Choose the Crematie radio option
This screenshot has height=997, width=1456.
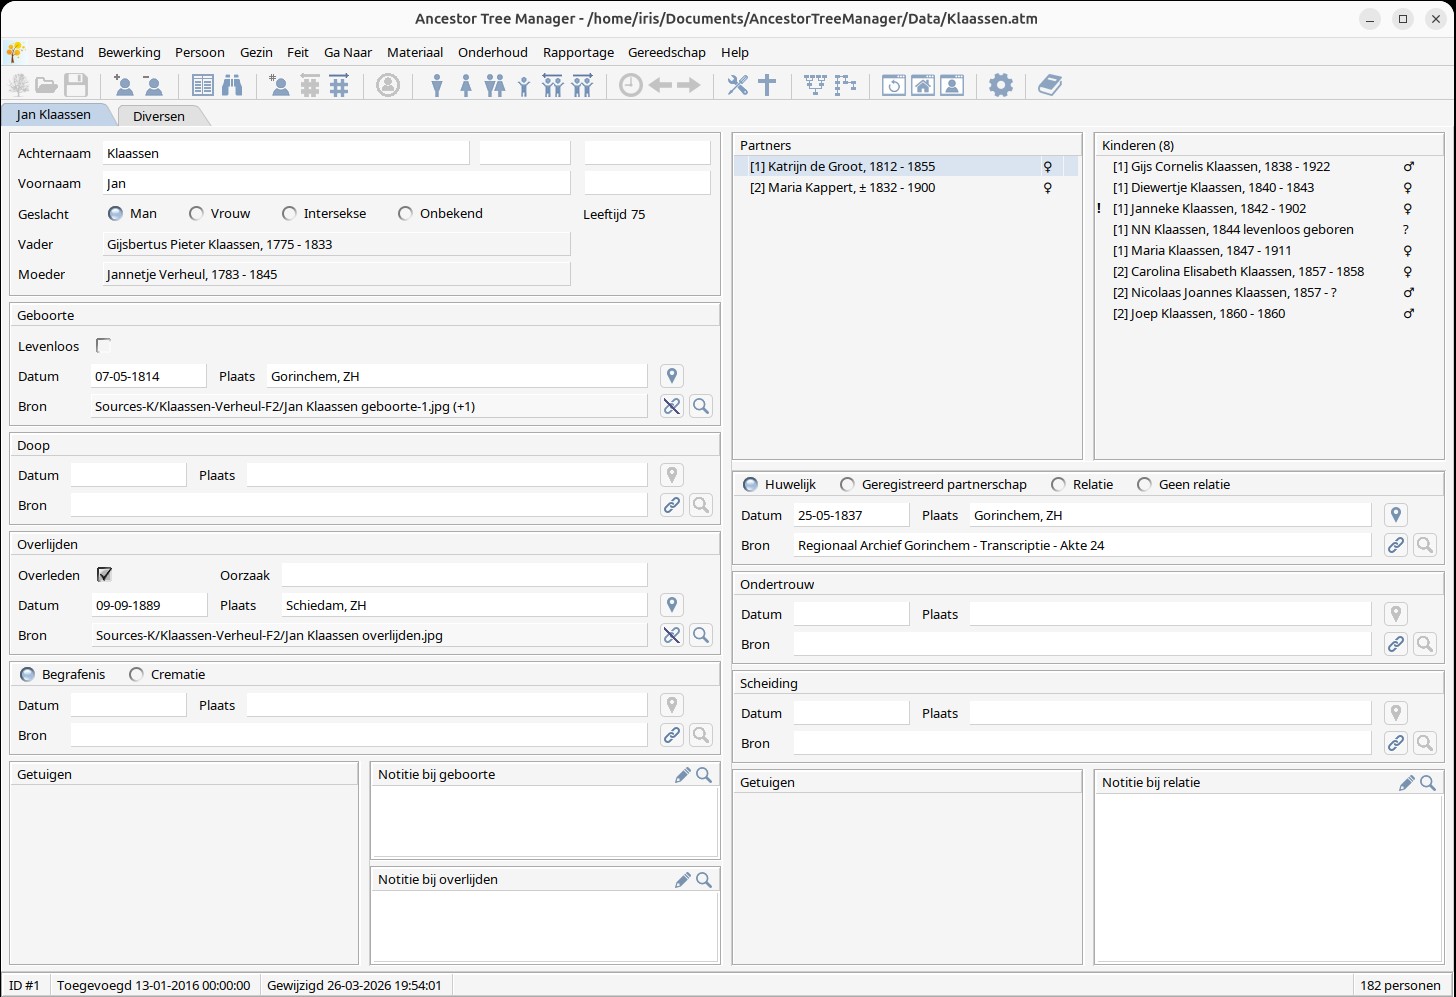point(137,675)
